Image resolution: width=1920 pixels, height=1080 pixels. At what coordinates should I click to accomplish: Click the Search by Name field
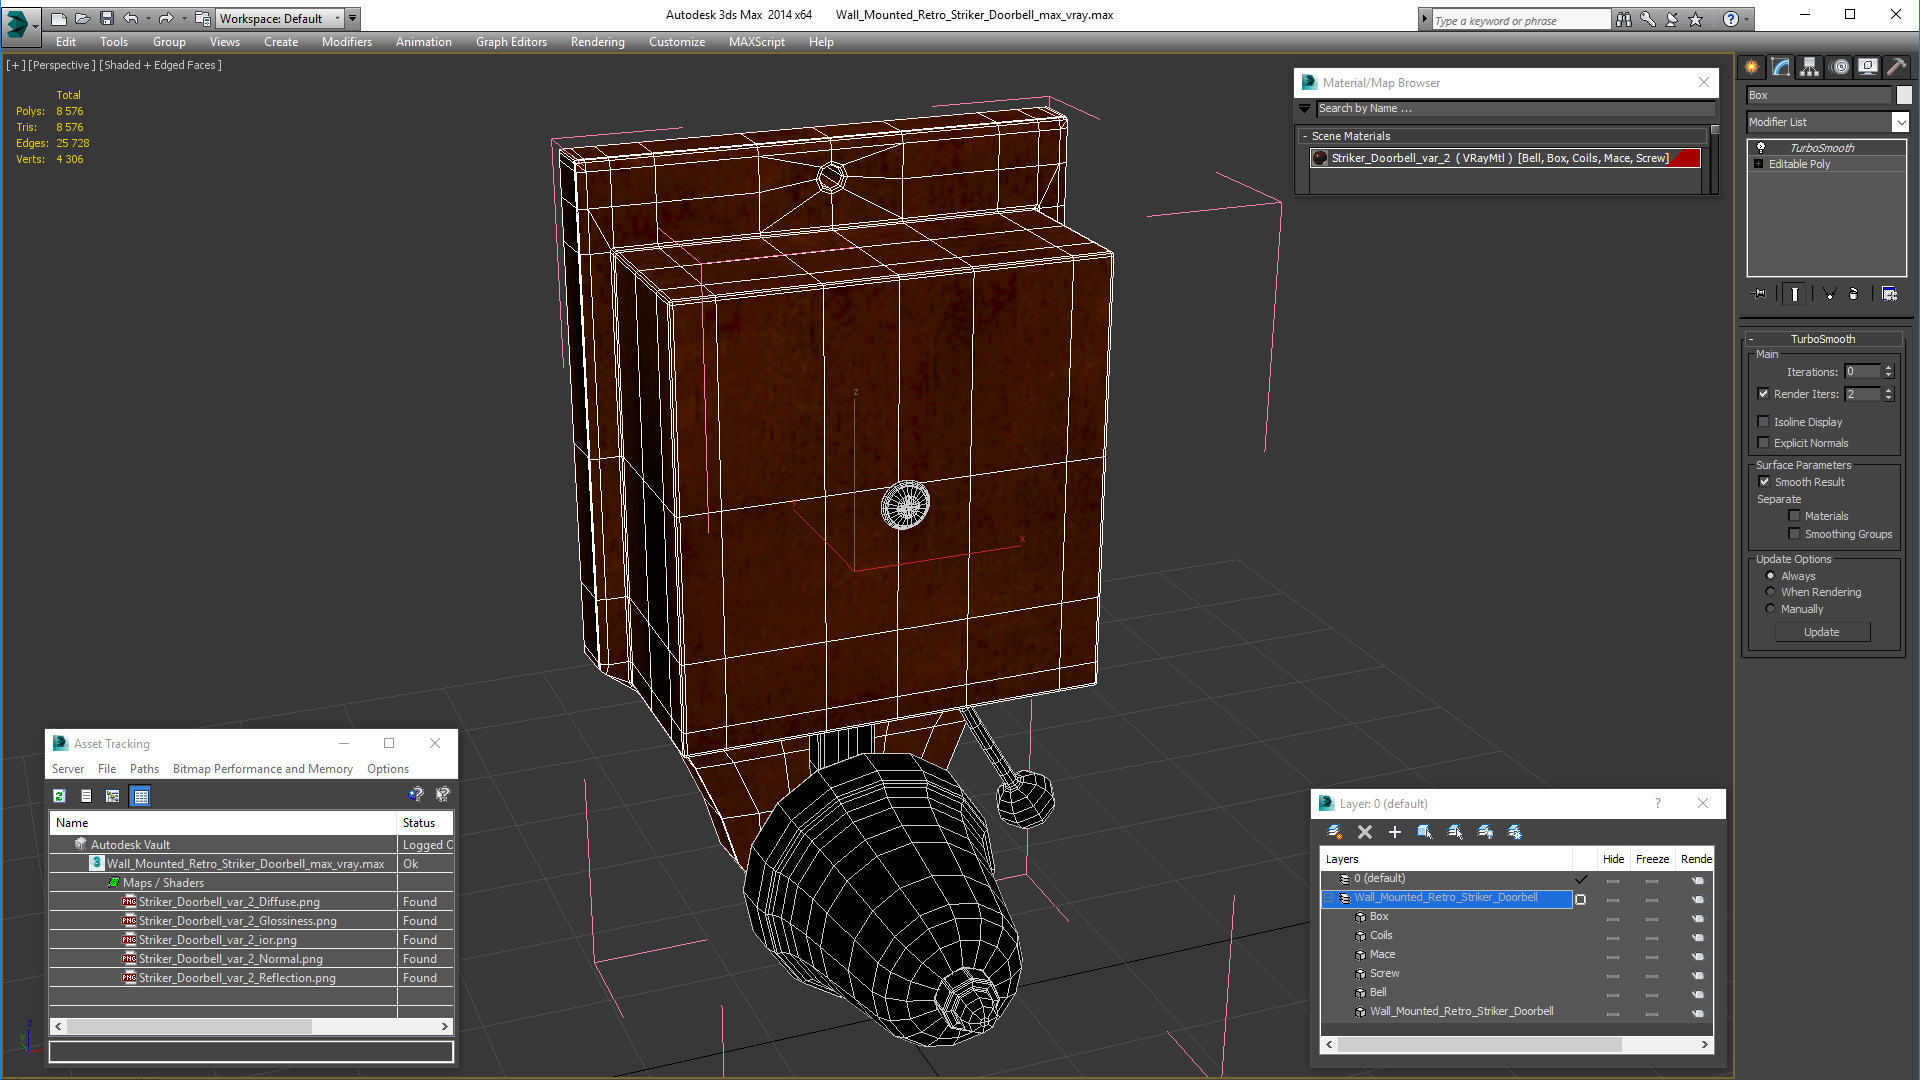1515,108
